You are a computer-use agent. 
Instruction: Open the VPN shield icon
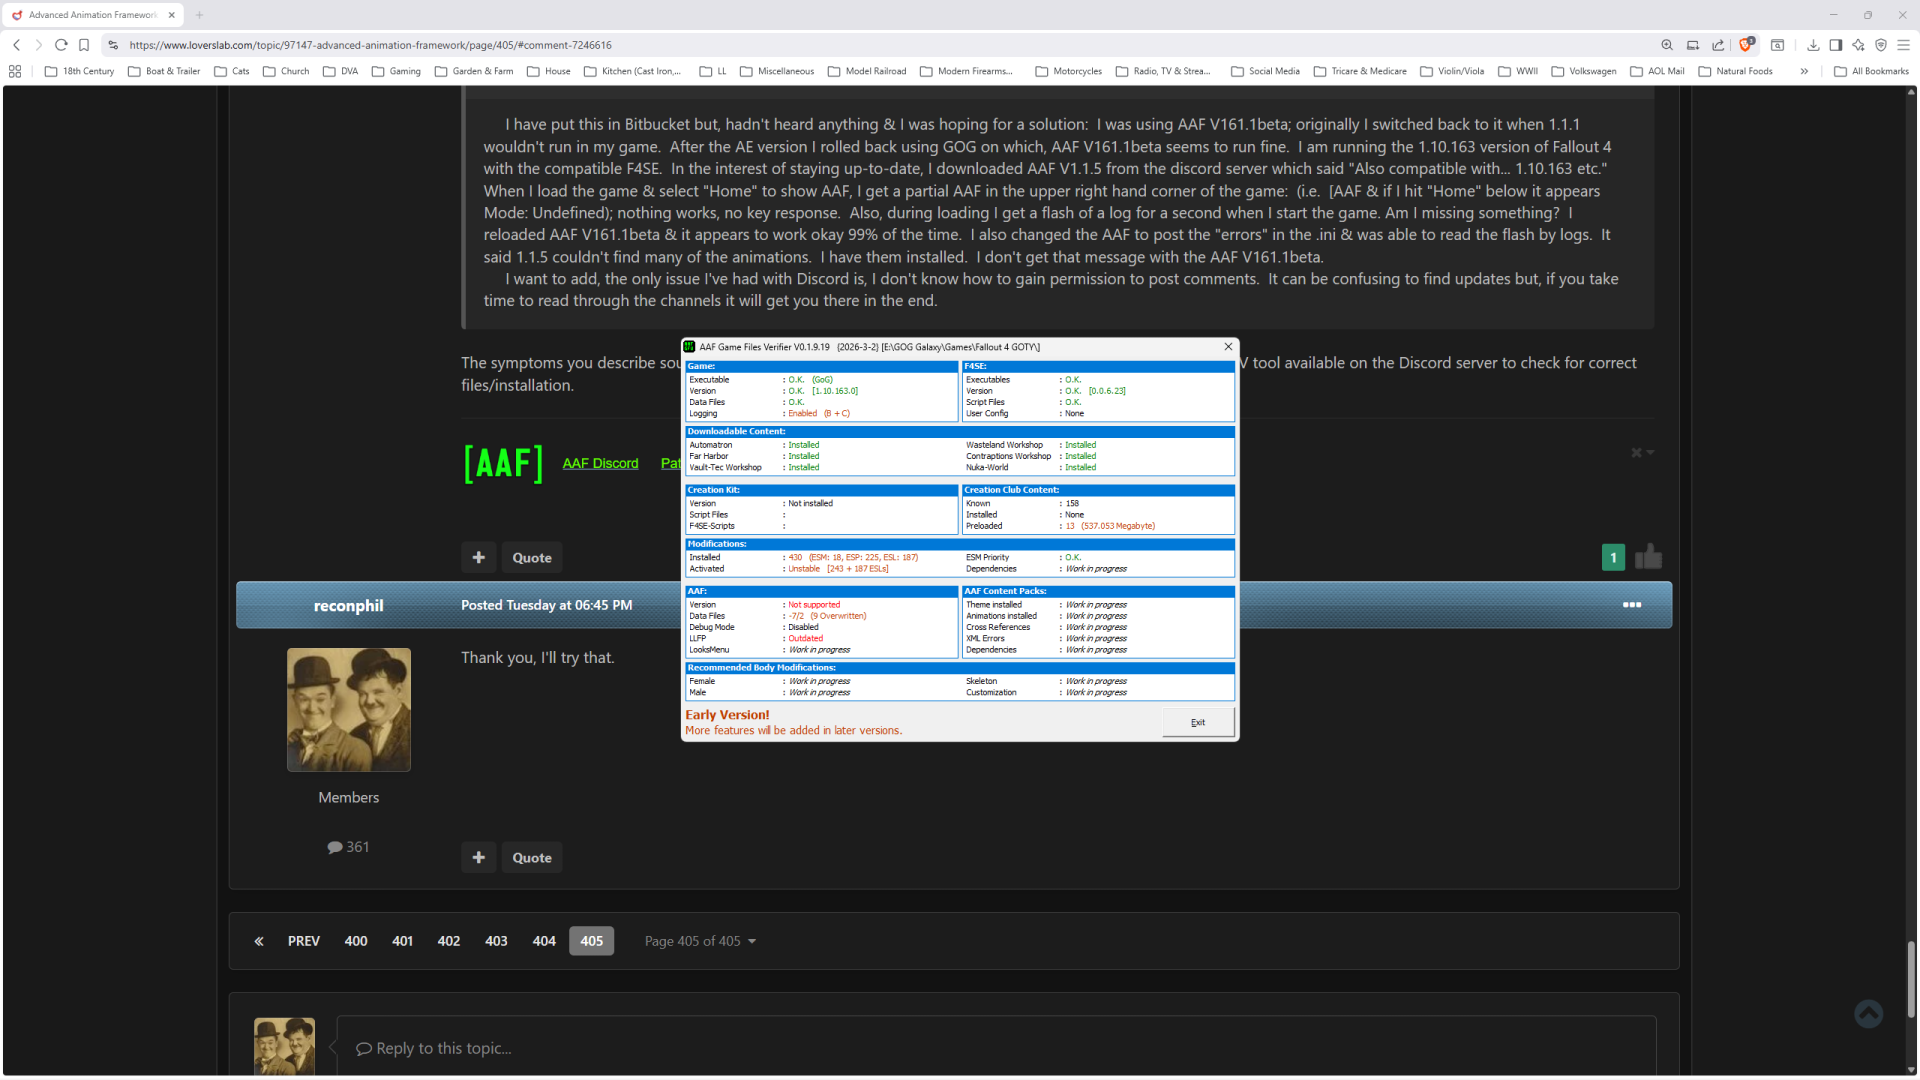pyautogui.click(x=1881, y=45)
